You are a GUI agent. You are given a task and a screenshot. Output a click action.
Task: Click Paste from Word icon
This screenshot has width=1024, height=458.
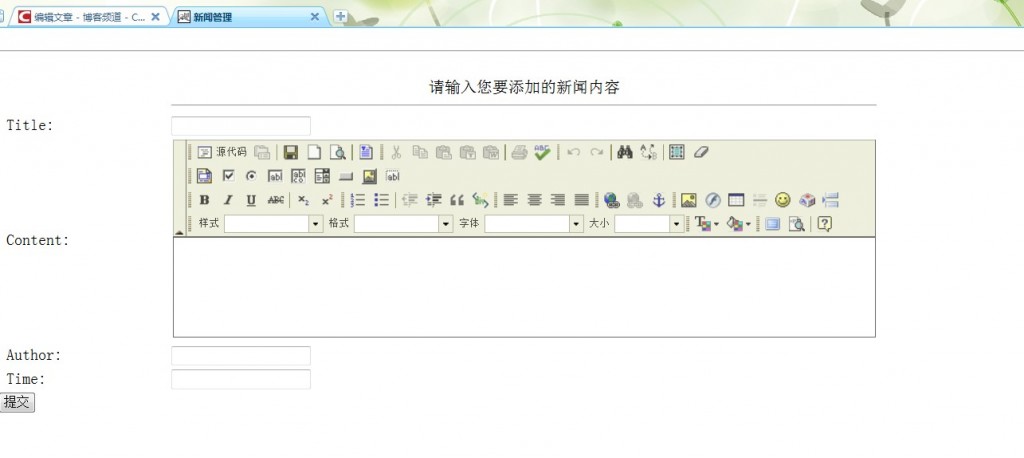[x=491, y=152]
